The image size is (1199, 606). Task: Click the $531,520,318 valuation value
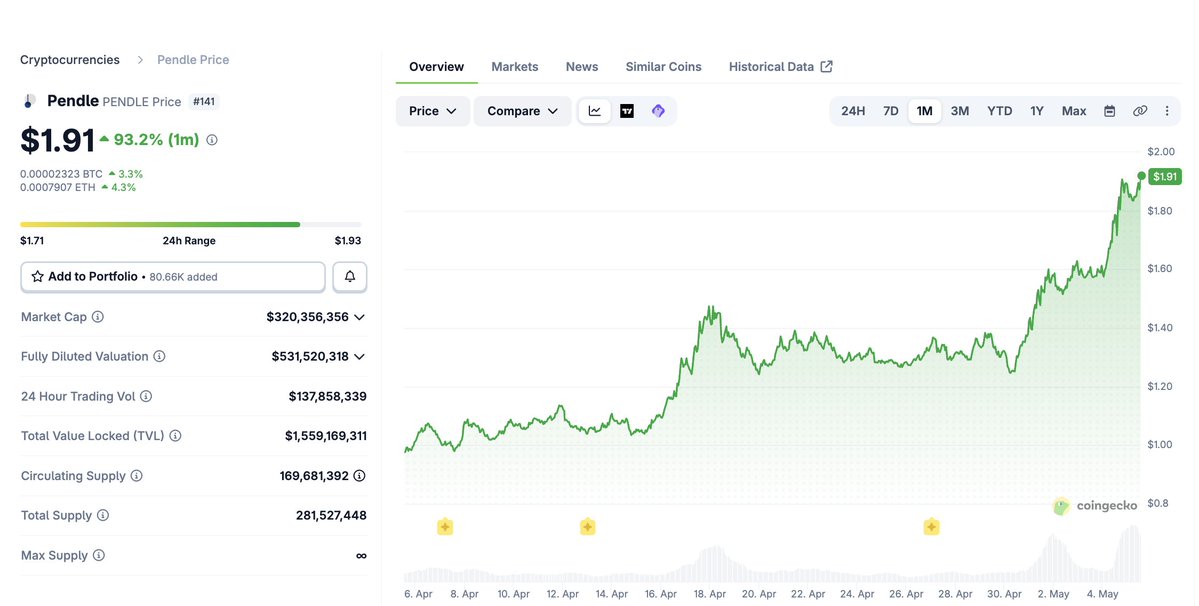coord(310,356)
